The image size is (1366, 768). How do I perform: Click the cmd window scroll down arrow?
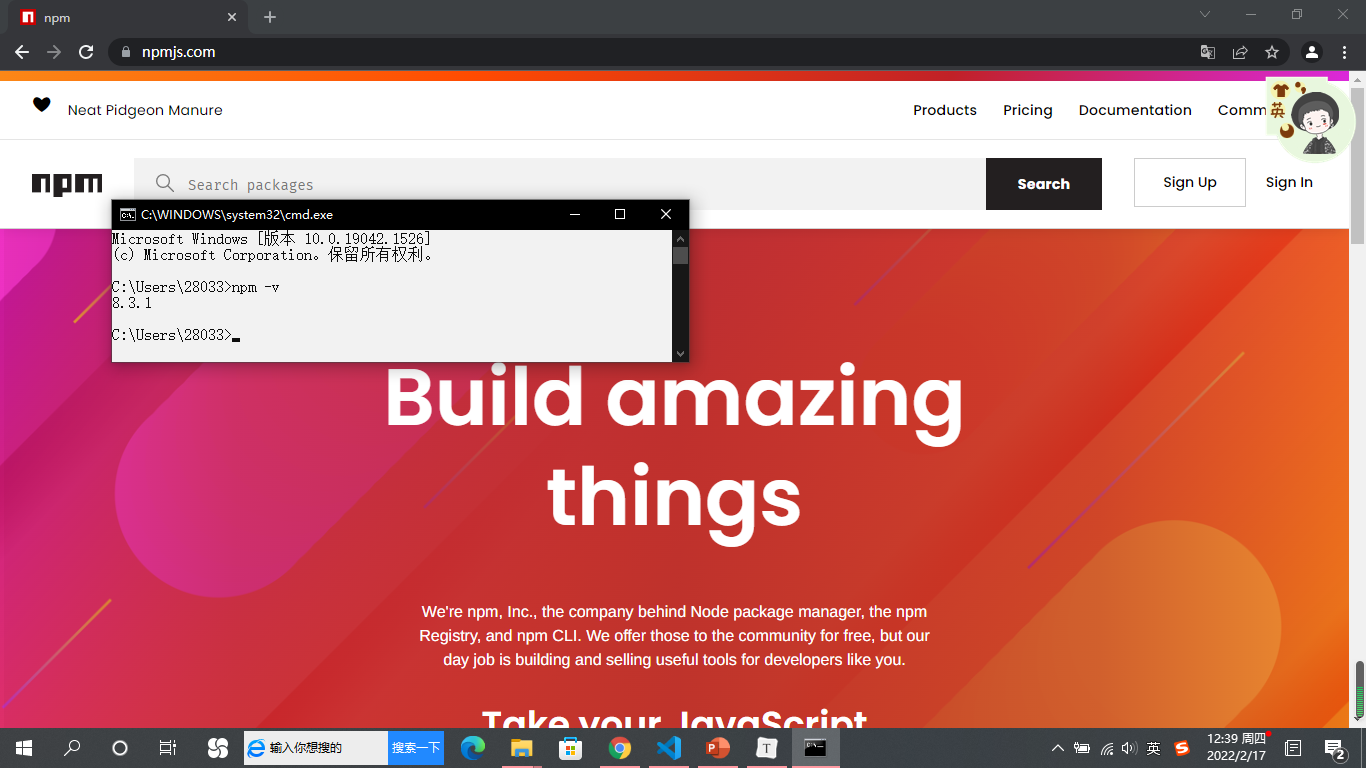pyautogui.click(x=680, y=353)
